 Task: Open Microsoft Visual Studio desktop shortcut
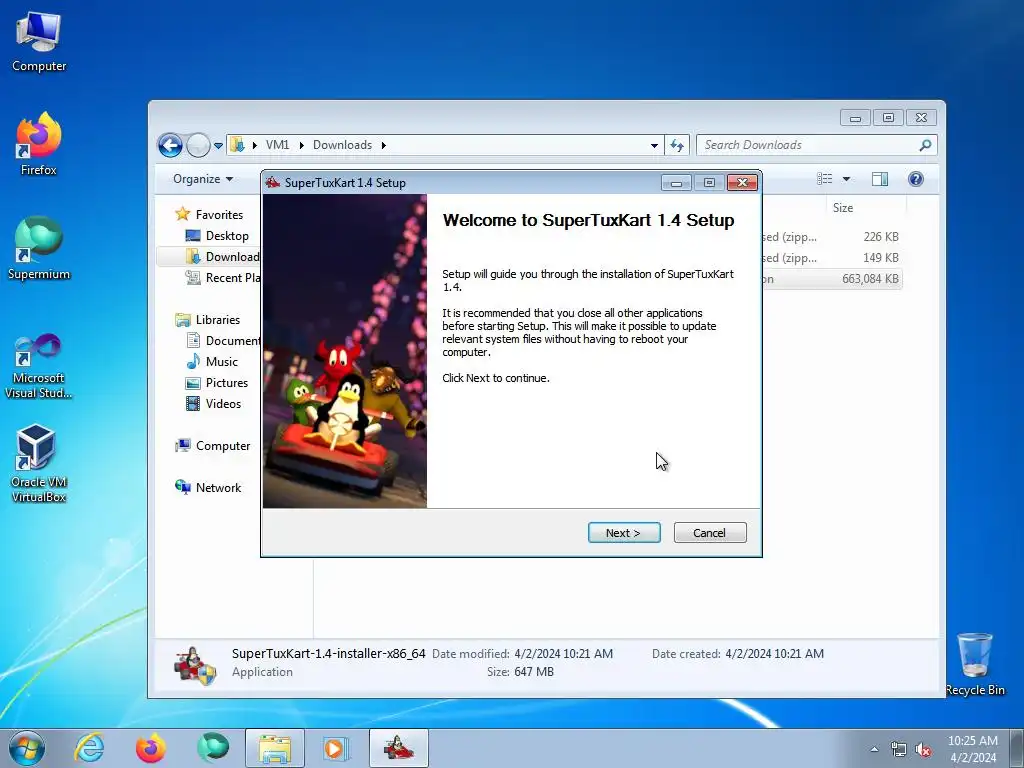tap(39, 366)
